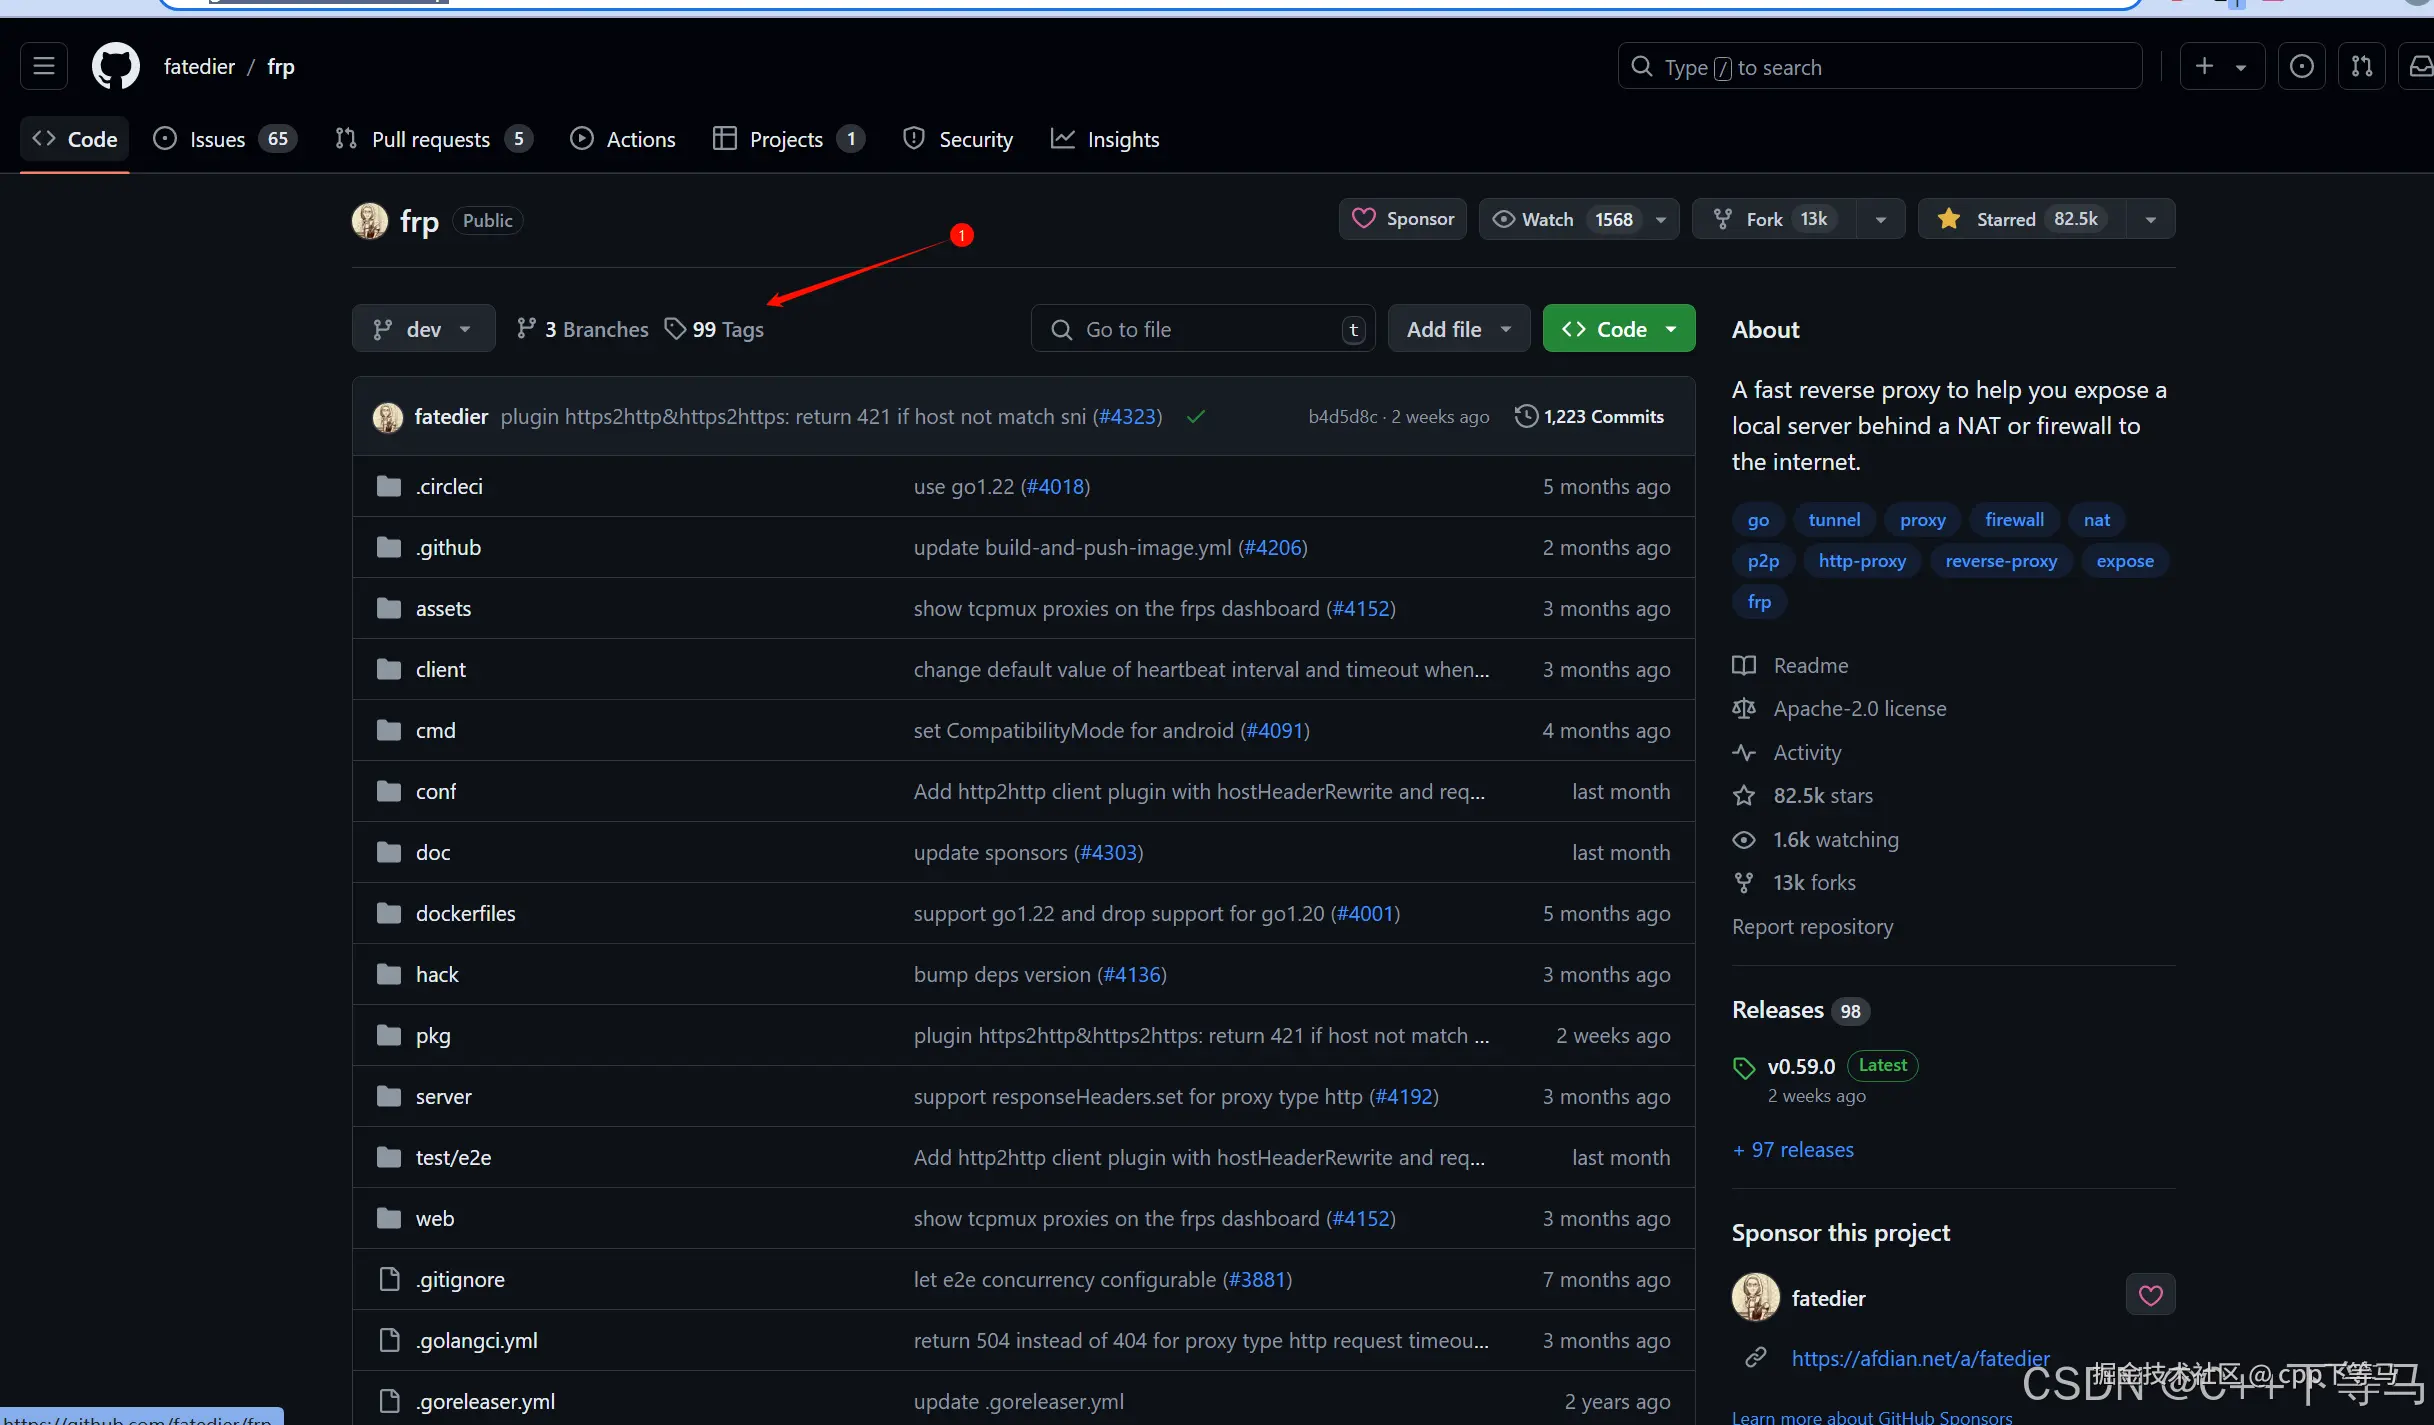Screen dimensions: 2434x1425
Task: Go to GitHub homepage via Octocat logo
Action: click(116, 66)
